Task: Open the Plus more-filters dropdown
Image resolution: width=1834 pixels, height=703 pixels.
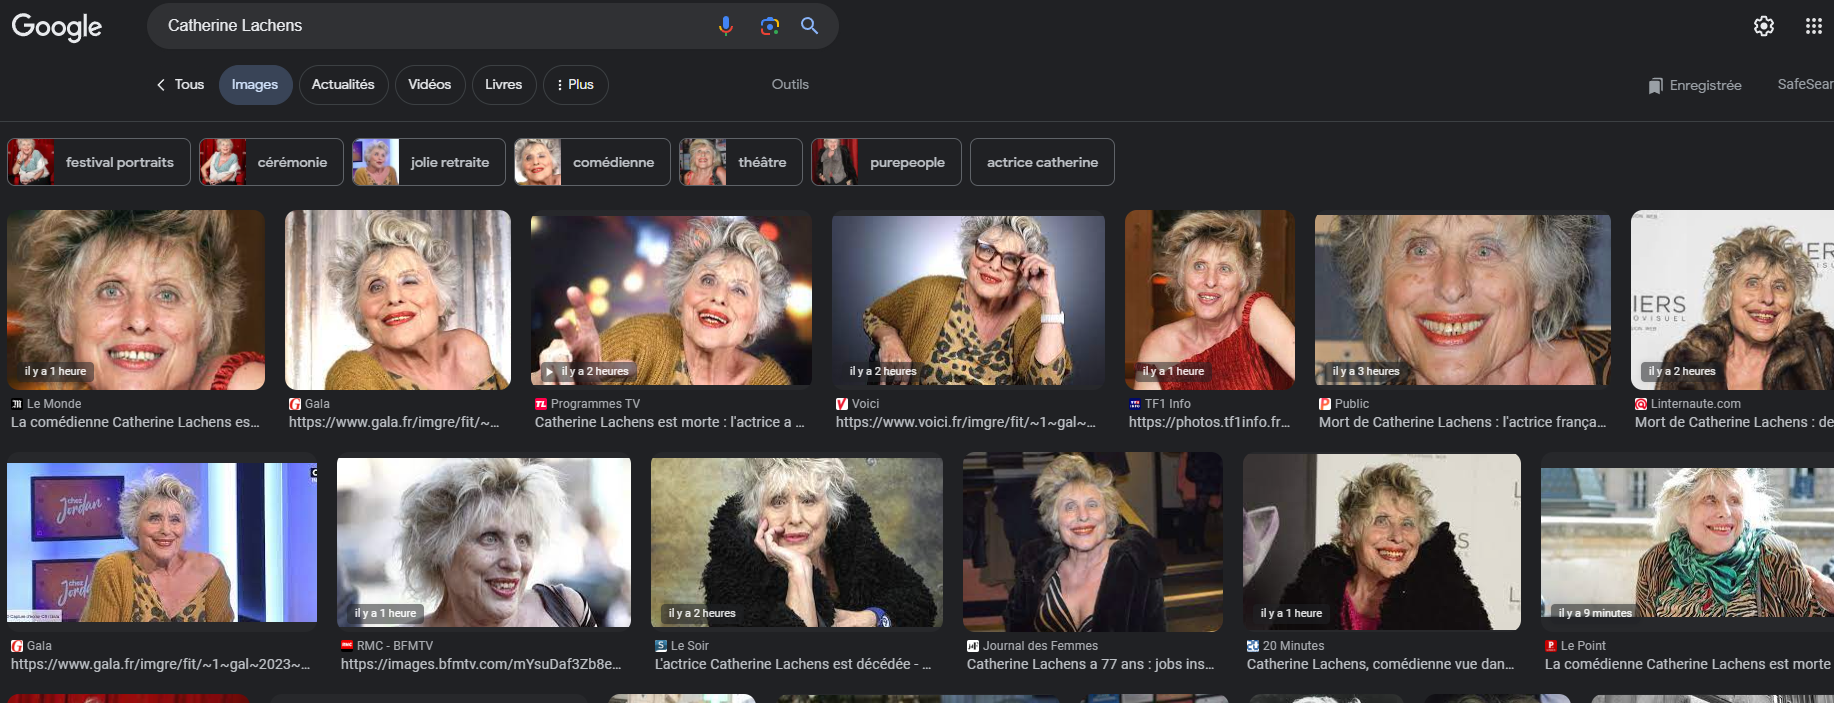Action: point(576,85)
